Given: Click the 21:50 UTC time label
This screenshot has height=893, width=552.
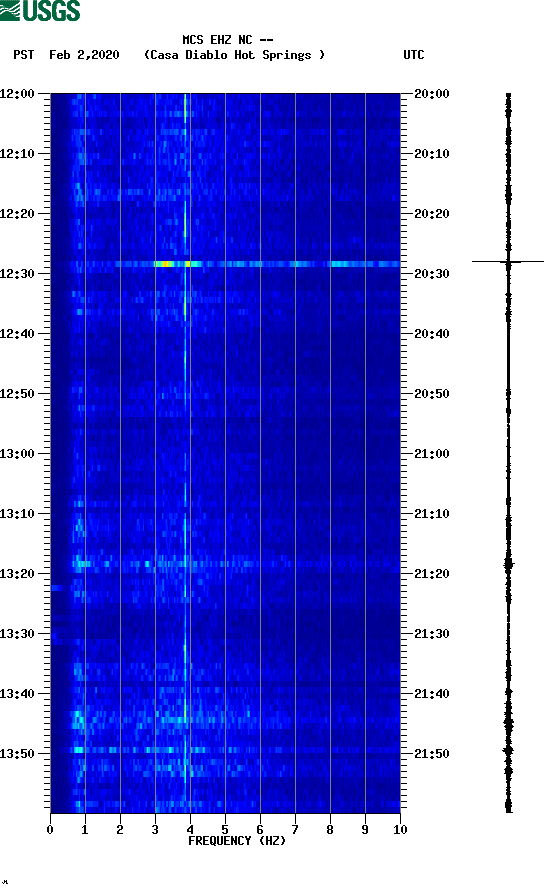Looking at the screenshot, I should coord(432,754).
